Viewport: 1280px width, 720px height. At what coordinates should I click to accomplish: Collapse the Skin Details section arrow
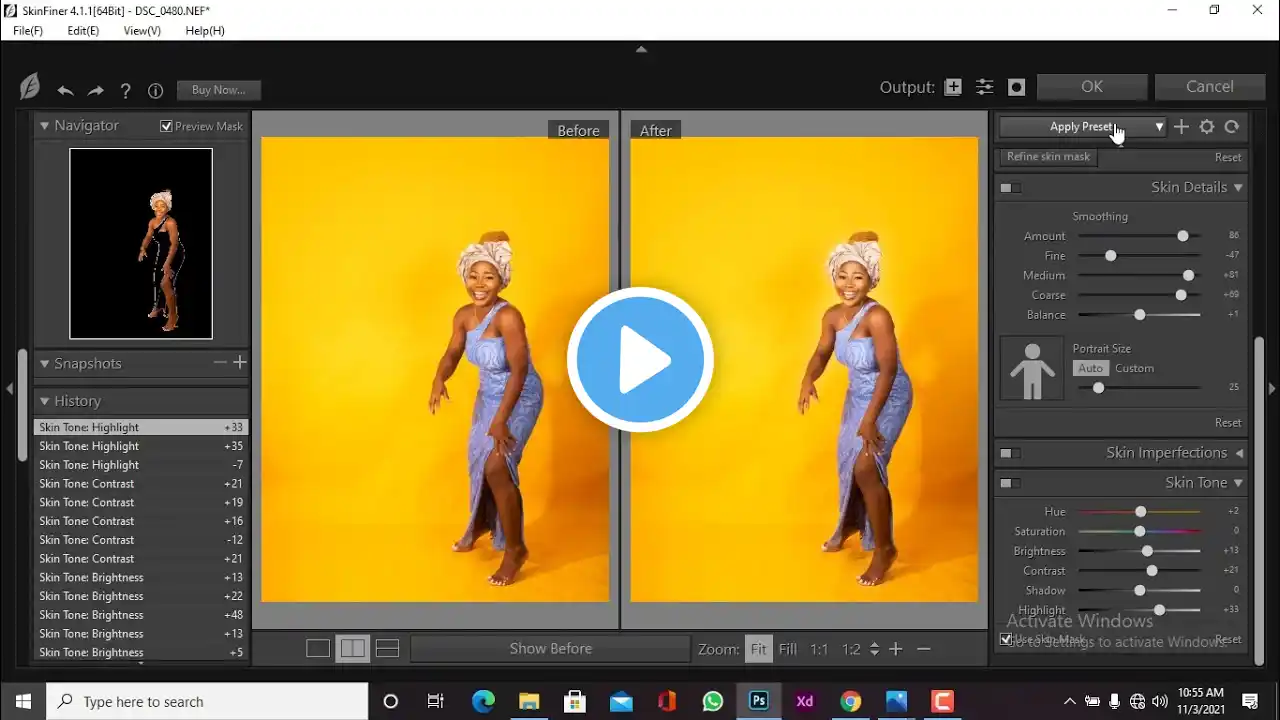tap(1238, 187)
